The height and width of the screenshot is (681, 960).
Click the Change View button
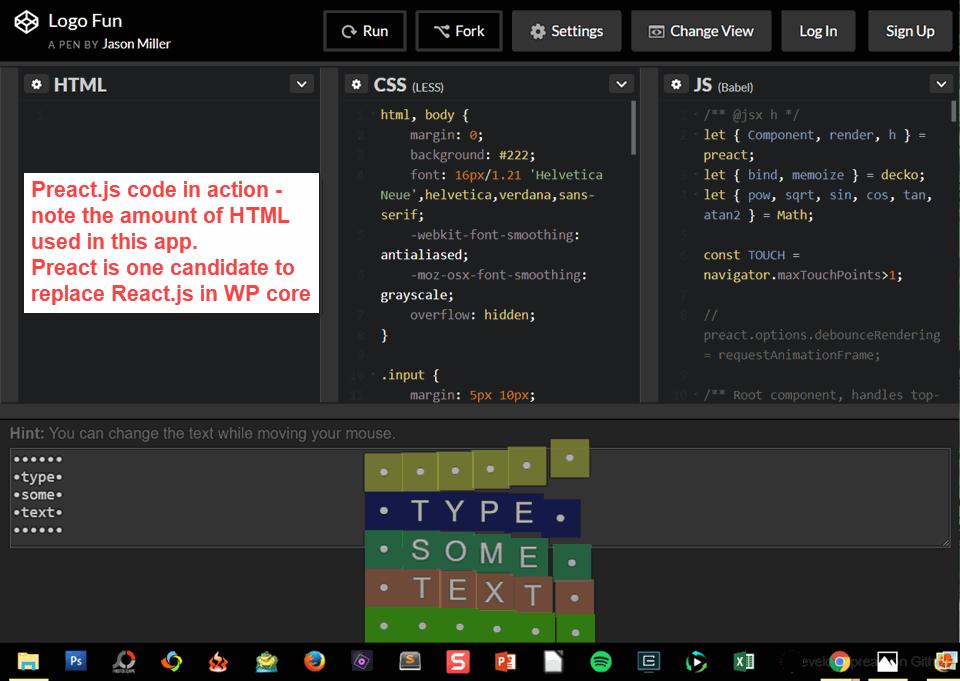click(701, 31)
